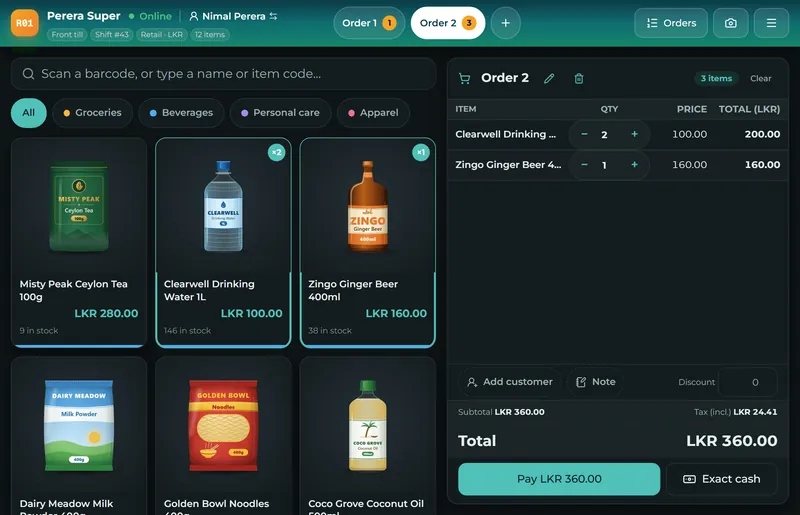Screen dimensions: 800x515
Task: Focus the barcode search field
Action: [223, 74]
